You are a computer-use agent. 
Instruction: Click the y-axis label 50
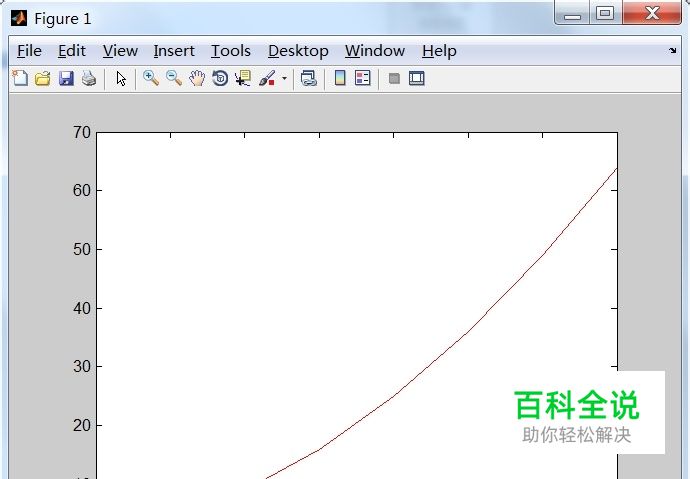[82, 249]
